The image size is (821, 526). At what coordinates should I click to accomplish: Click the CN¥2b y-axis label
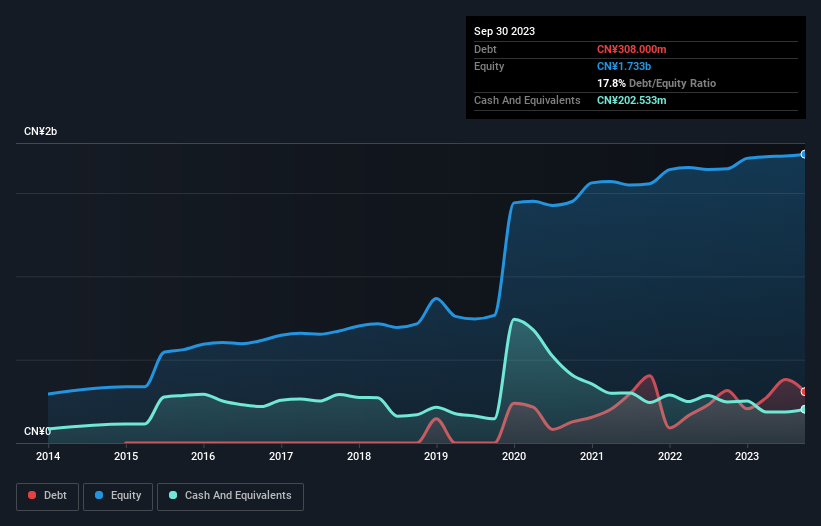pos(40,131)
